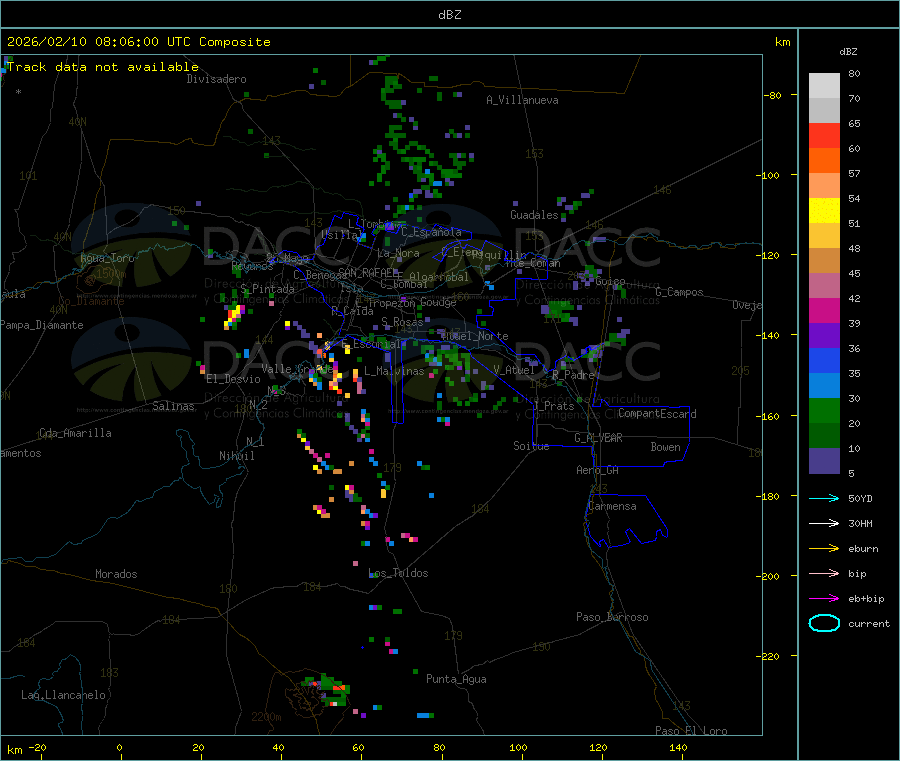900x761 pixels.
Task: Click the 'km' label at top right
Action: click(783, 42)
